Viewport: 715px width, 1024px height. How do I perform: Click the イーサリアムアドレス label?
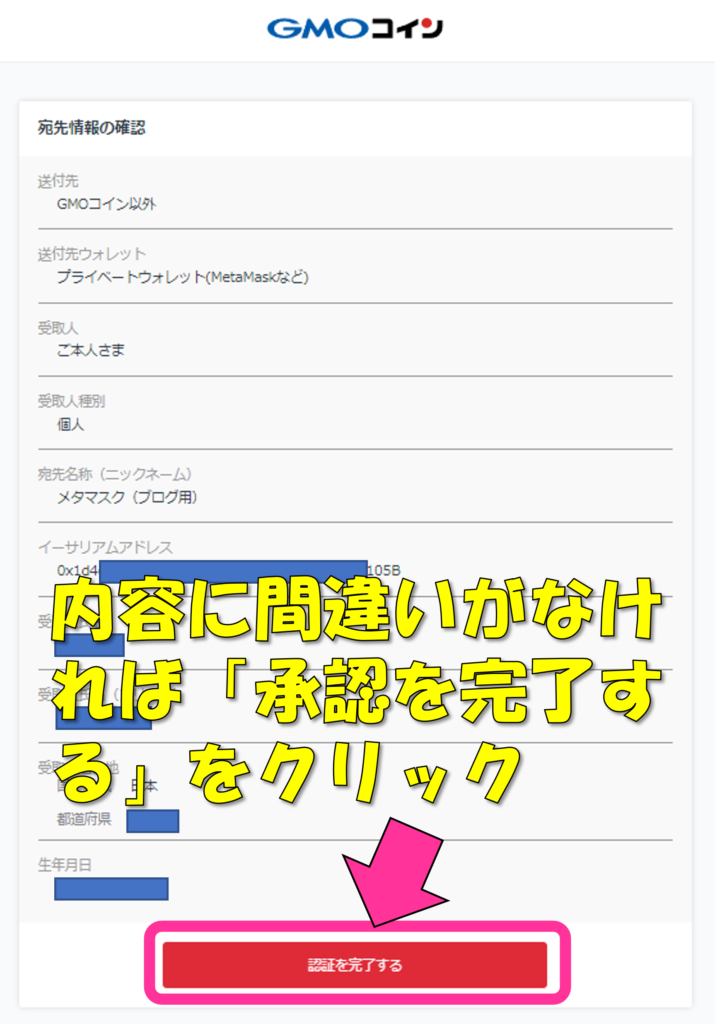coord(105,547)
